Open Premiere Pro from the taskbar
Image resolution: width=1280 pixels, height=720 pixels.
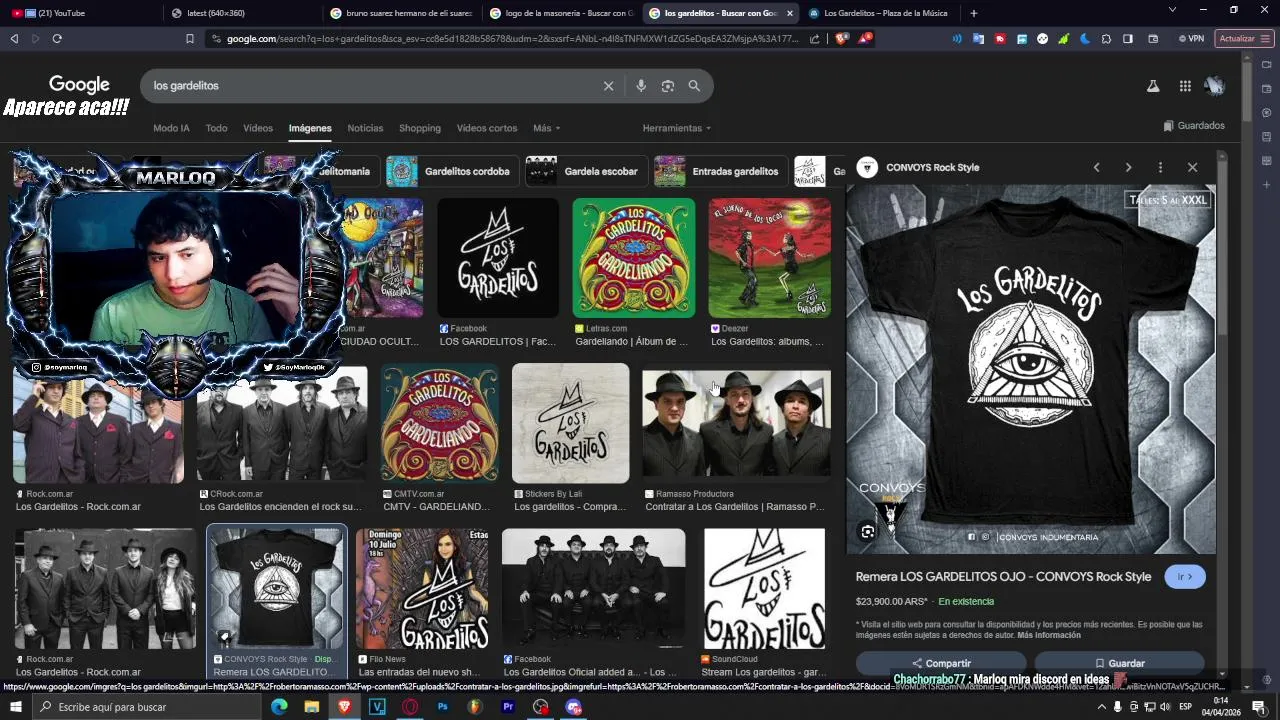coord(508,707)
